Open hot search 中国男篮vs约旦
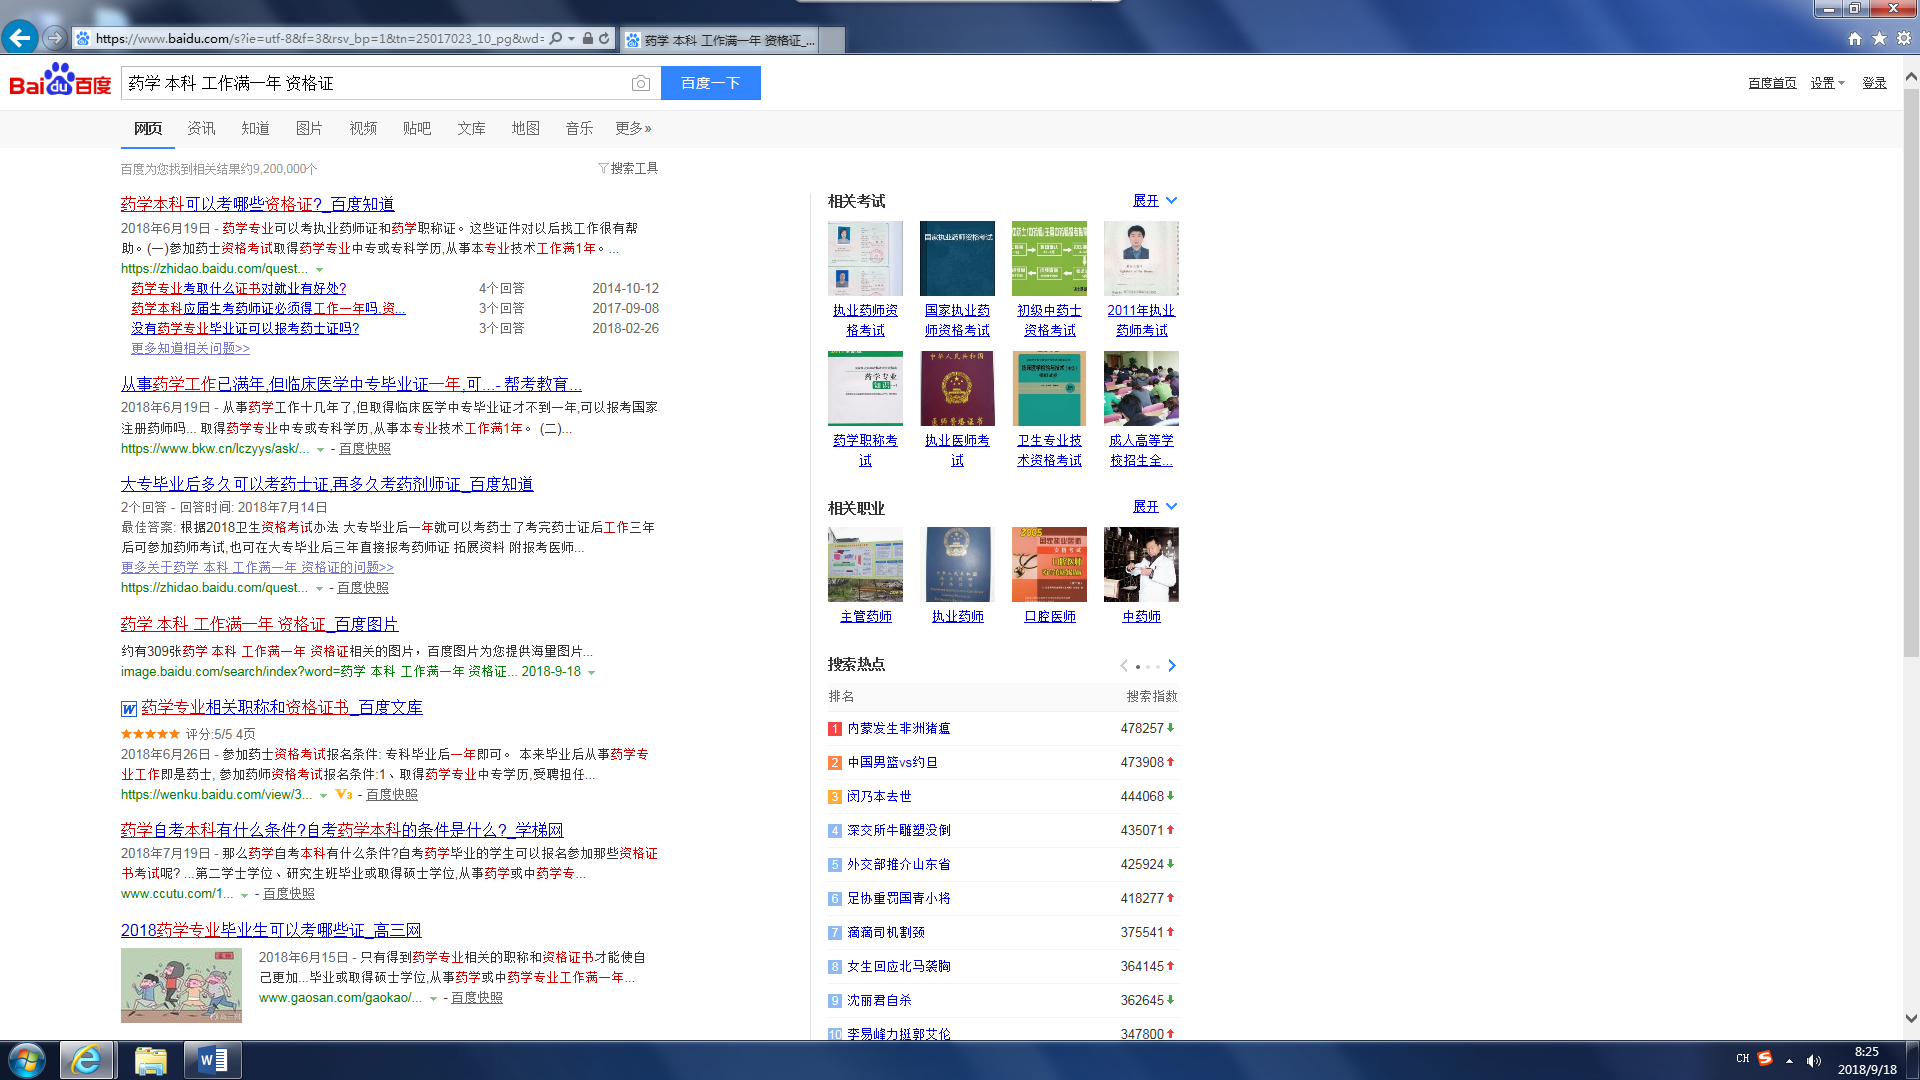Viewport: 1920px width, 1080px height. [893, 762]
